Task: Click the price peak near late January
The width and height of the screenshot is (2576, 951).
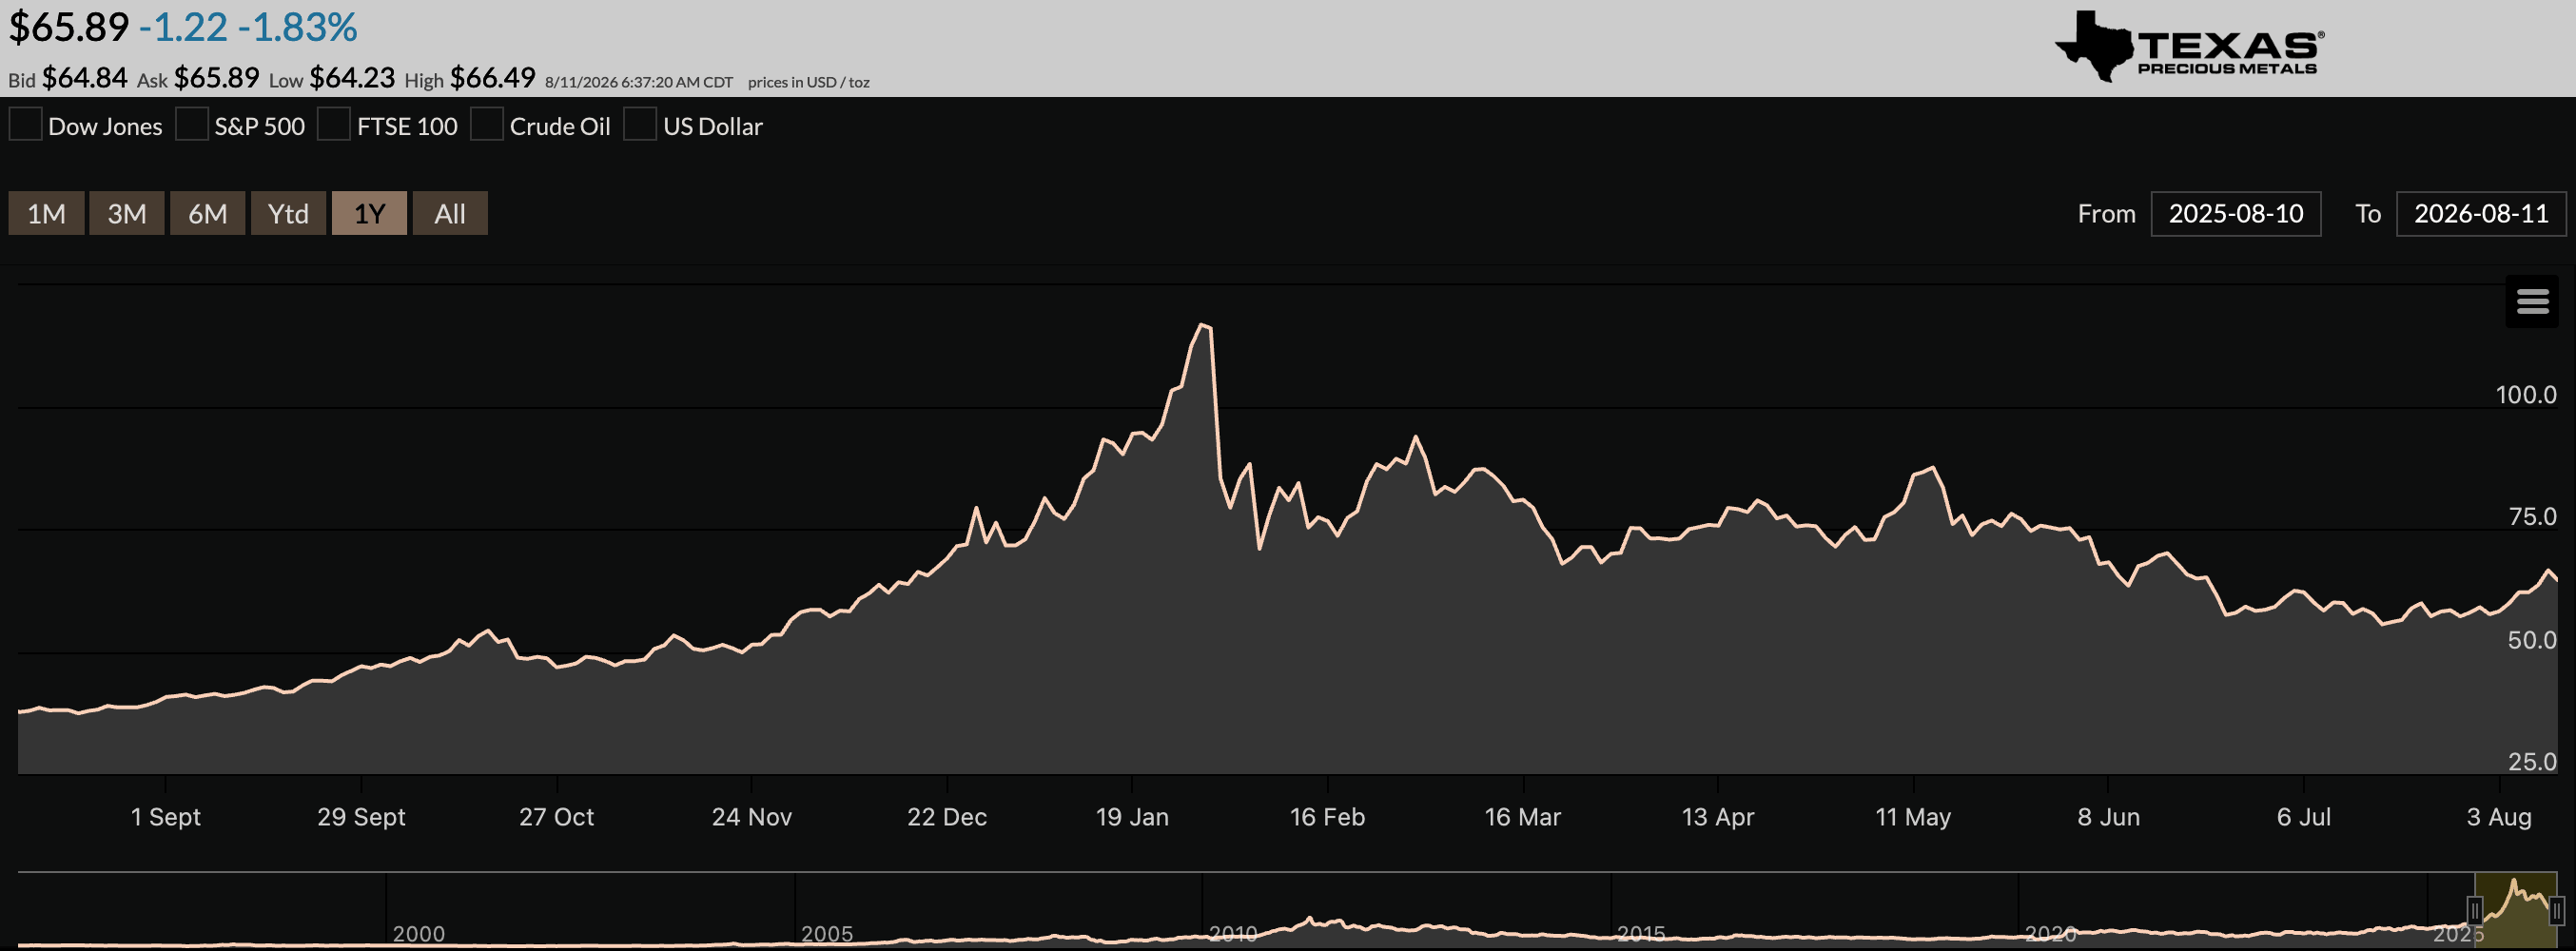Action: [1203, 325]
